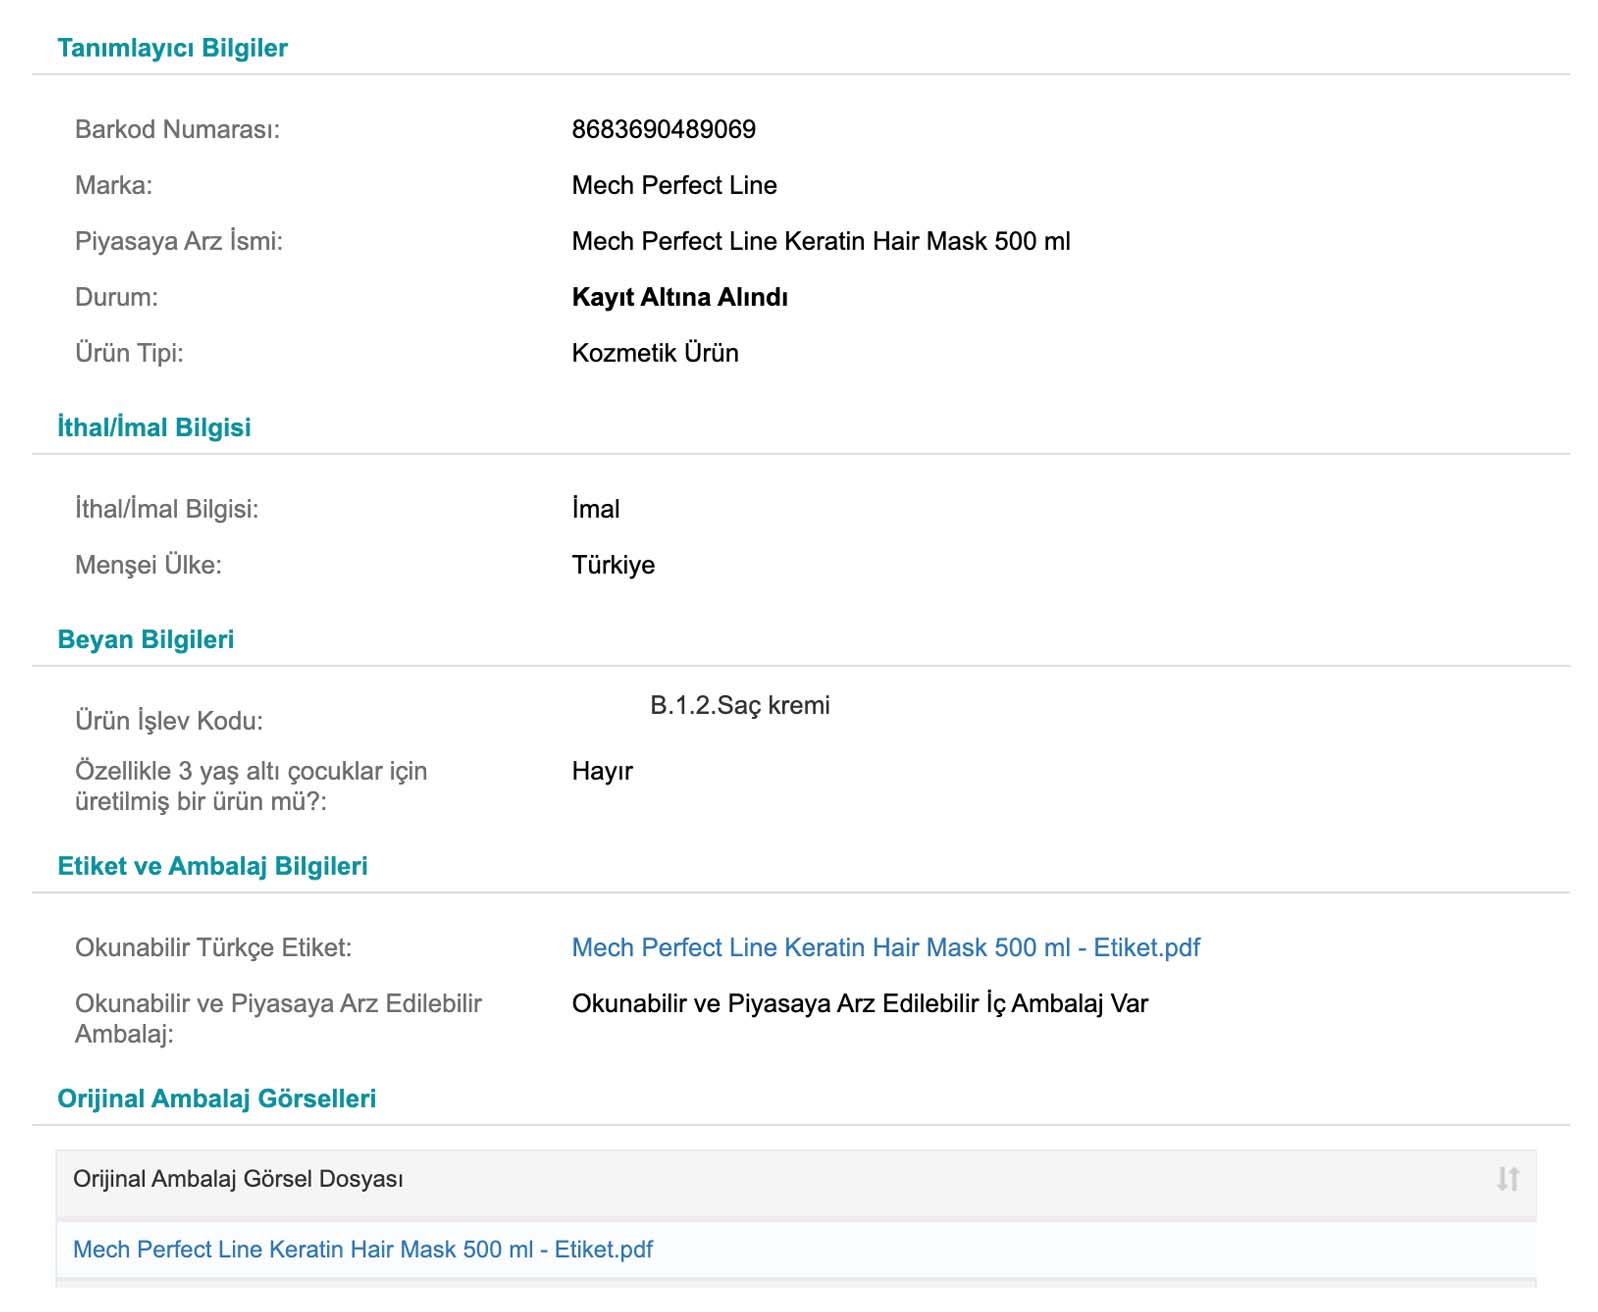Click the Beyan Bilgileri section heading
The height and width of the screenshot is (1312, 1598).
pos(146,639)
